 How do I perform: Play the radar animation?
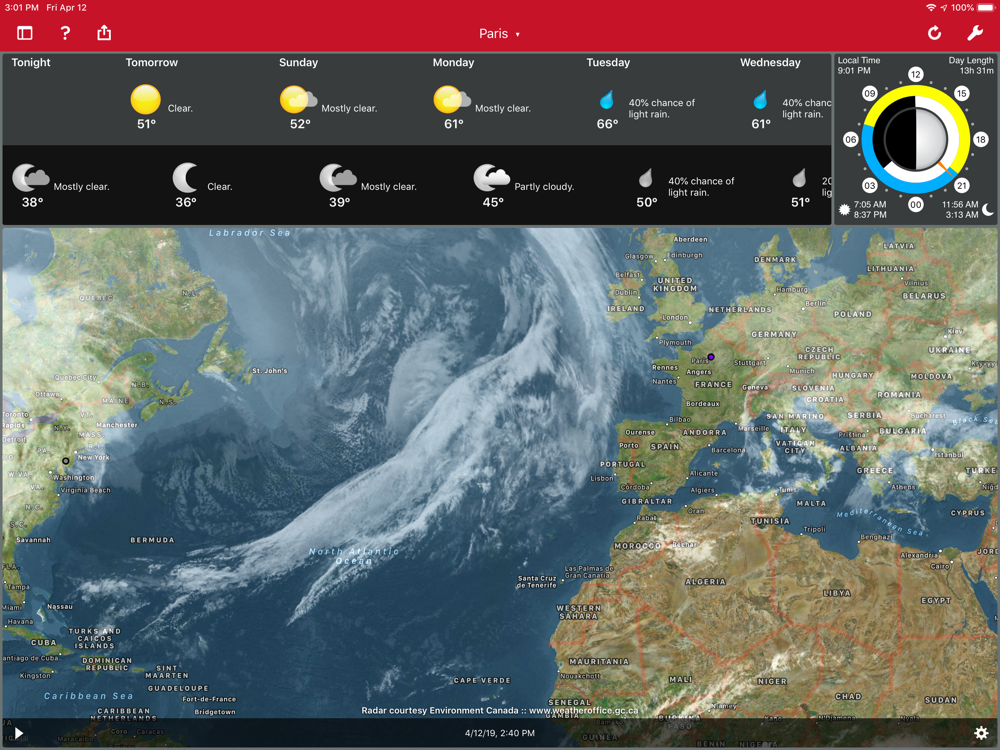tap(18, 733)
